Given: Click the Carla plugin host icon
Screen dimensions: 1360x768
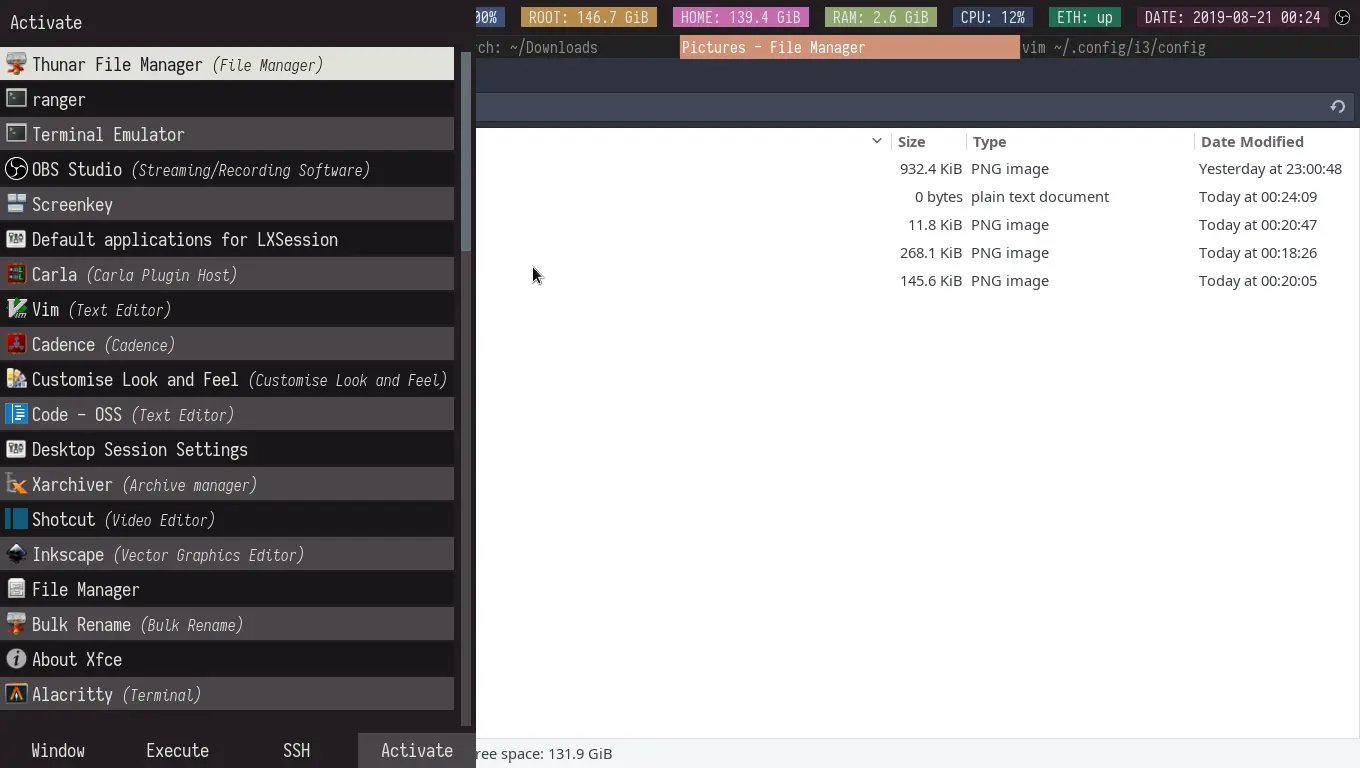Looking at the screenshot, I should point(16,274).
